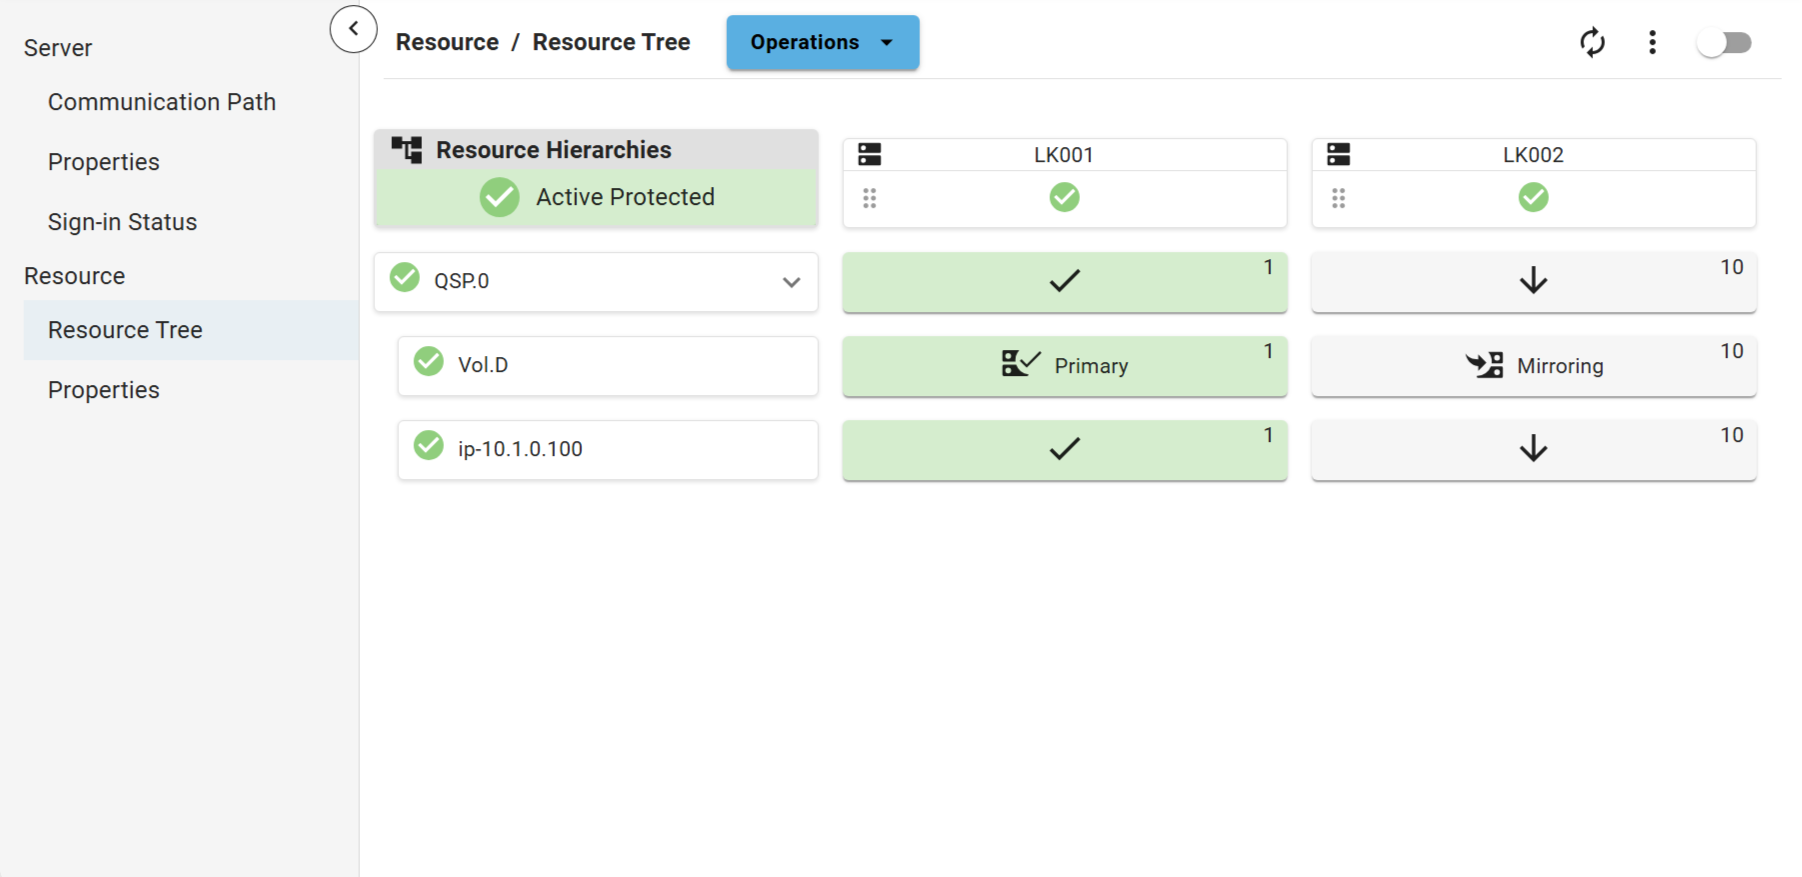Open Communication Path in the sidebar
Viewport: 1802px width, 877px height.
pos(162,102)
